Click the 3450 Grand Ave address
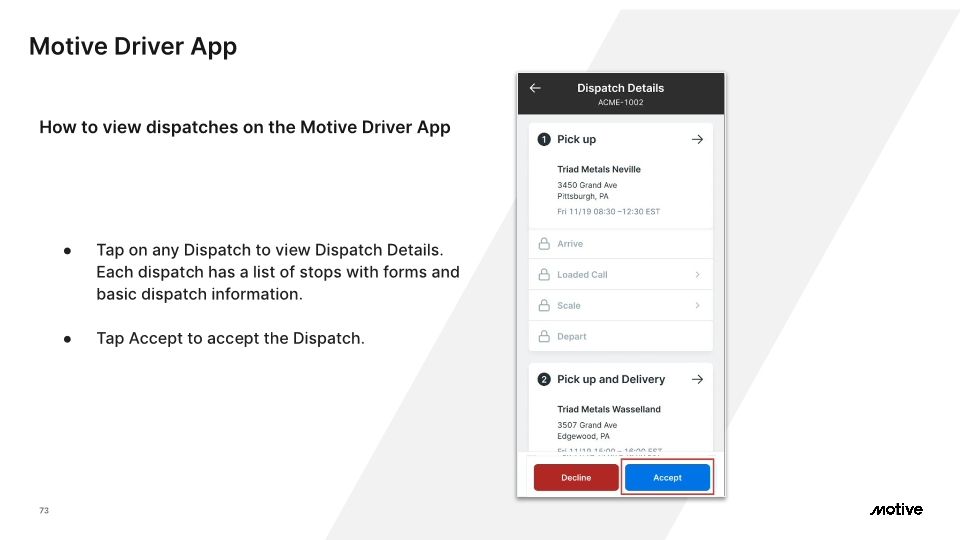 click(587, 185)
